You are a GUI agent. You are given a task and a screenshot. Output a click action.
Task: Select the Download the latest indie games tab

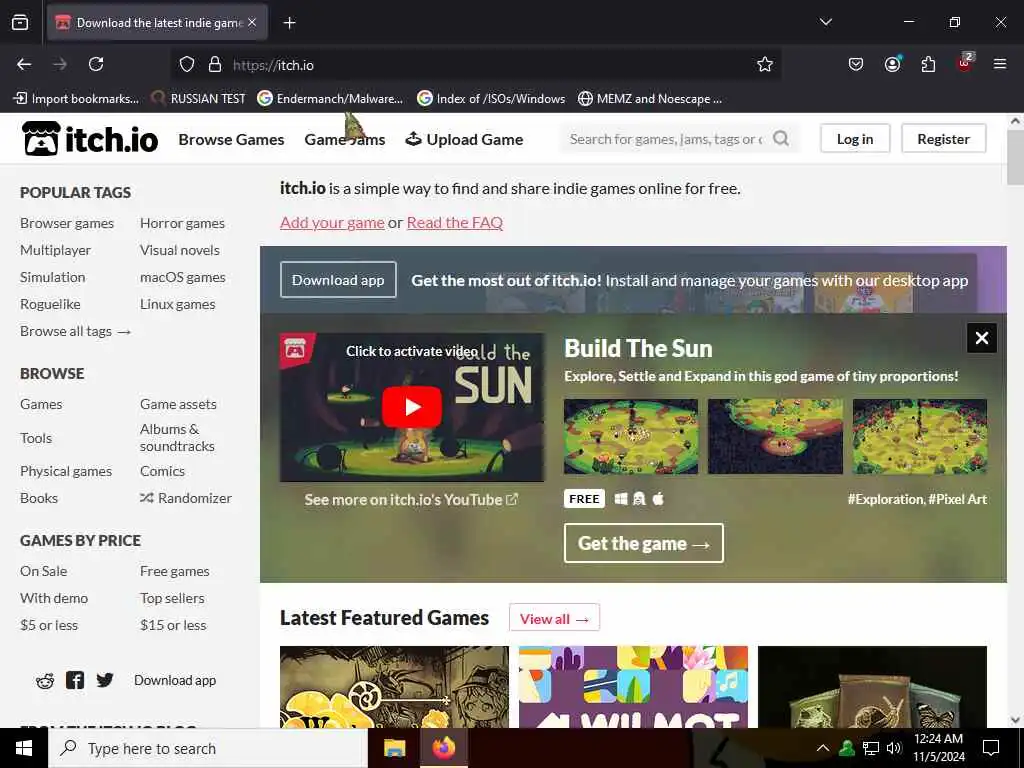coord(157,23)
